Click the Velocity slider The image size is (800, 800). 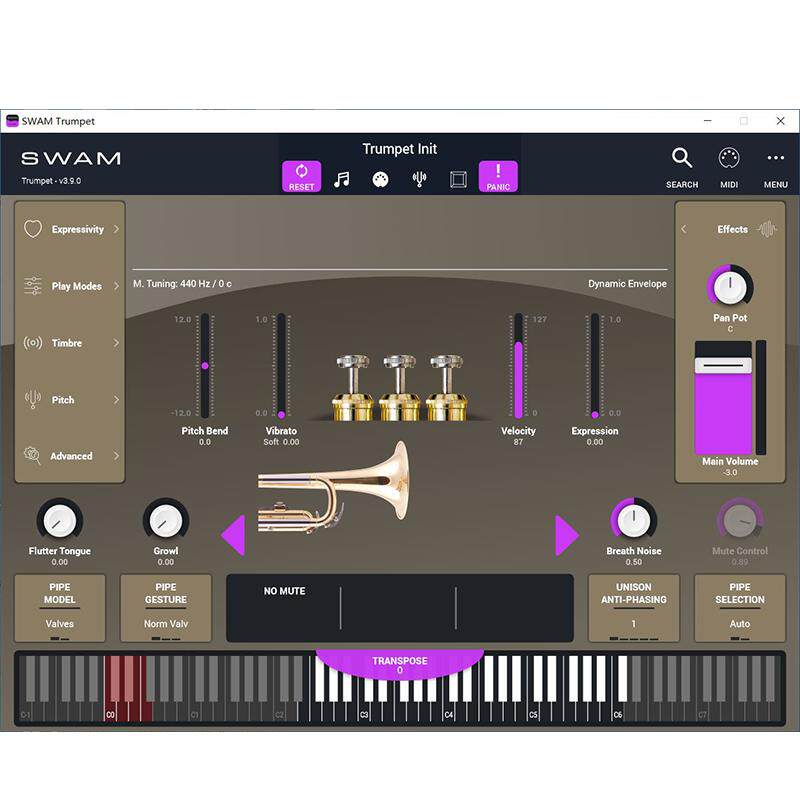(518, 365)
